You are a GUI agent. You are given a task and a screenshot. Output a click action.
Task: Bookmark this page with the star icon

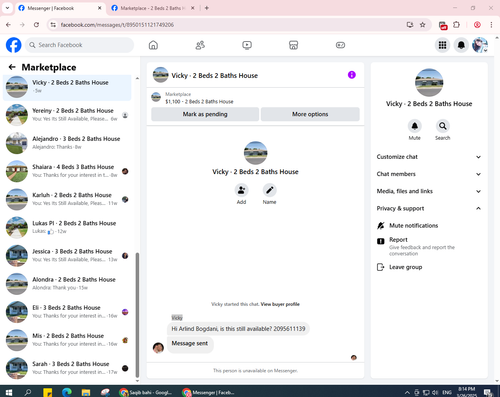tap(422, 25)
